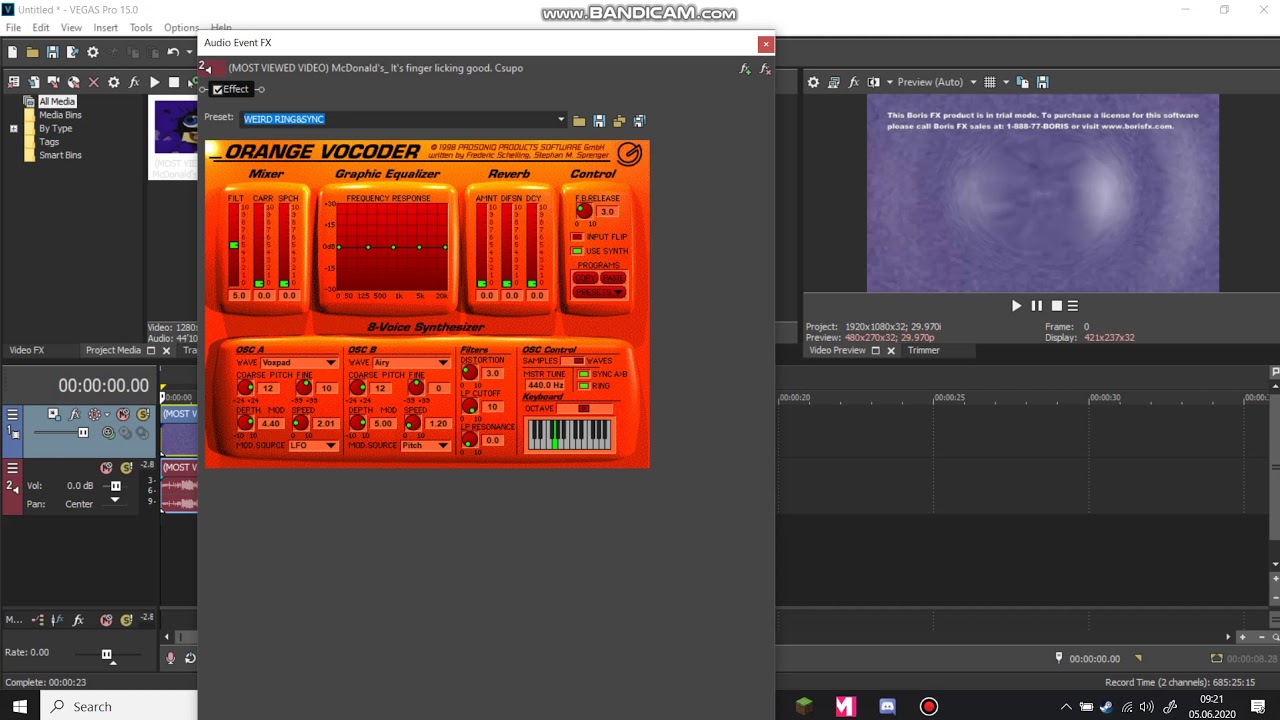
Task: Open Track FX on video track 1
Action: (x=74, y=414)
